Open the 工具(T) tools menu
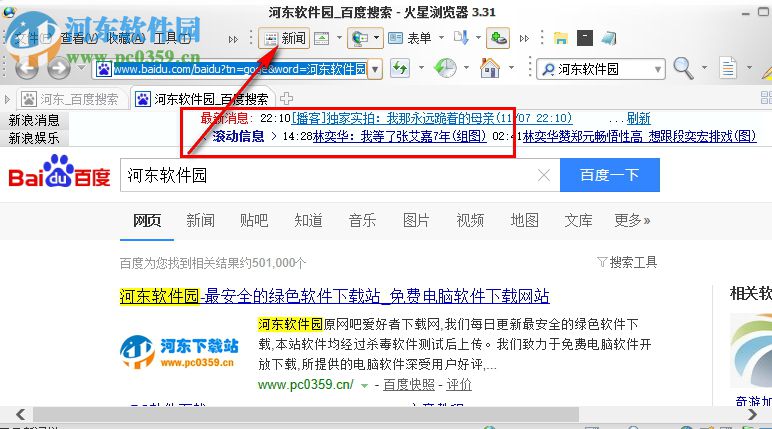 [x=172, y=38]
